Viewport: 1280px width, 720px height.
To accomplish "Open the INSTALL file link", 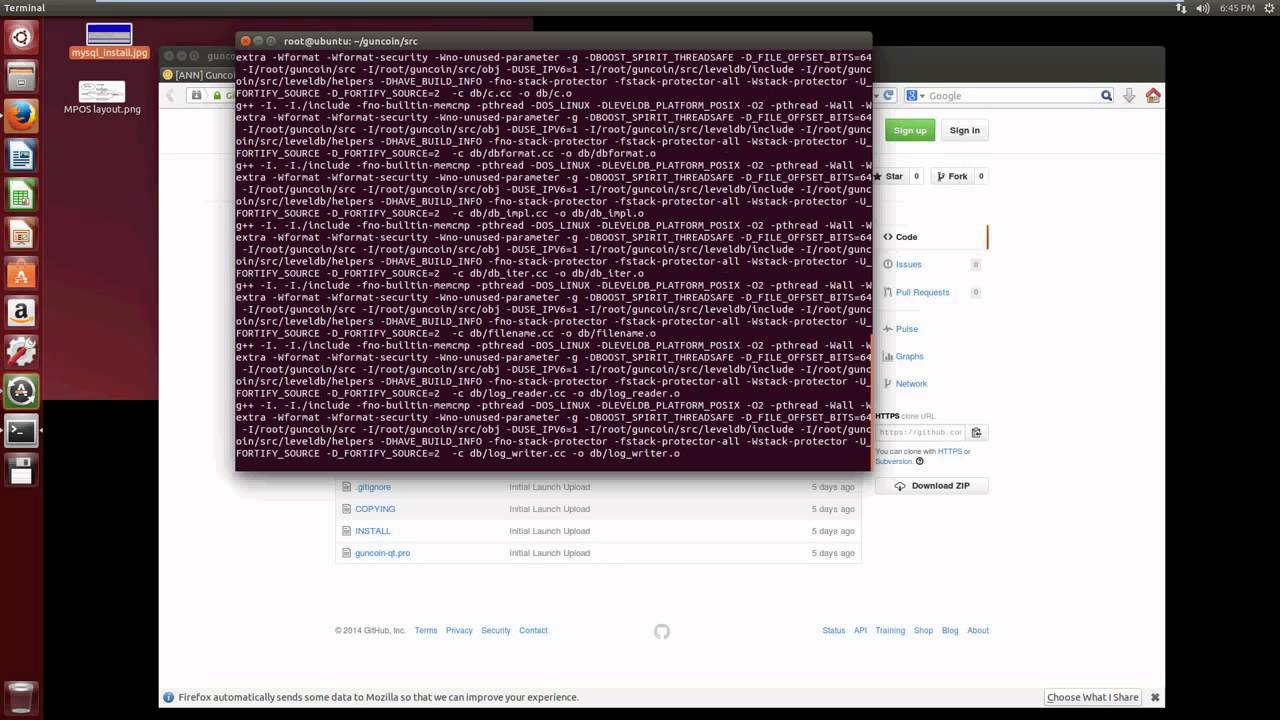I will point(373,531).
